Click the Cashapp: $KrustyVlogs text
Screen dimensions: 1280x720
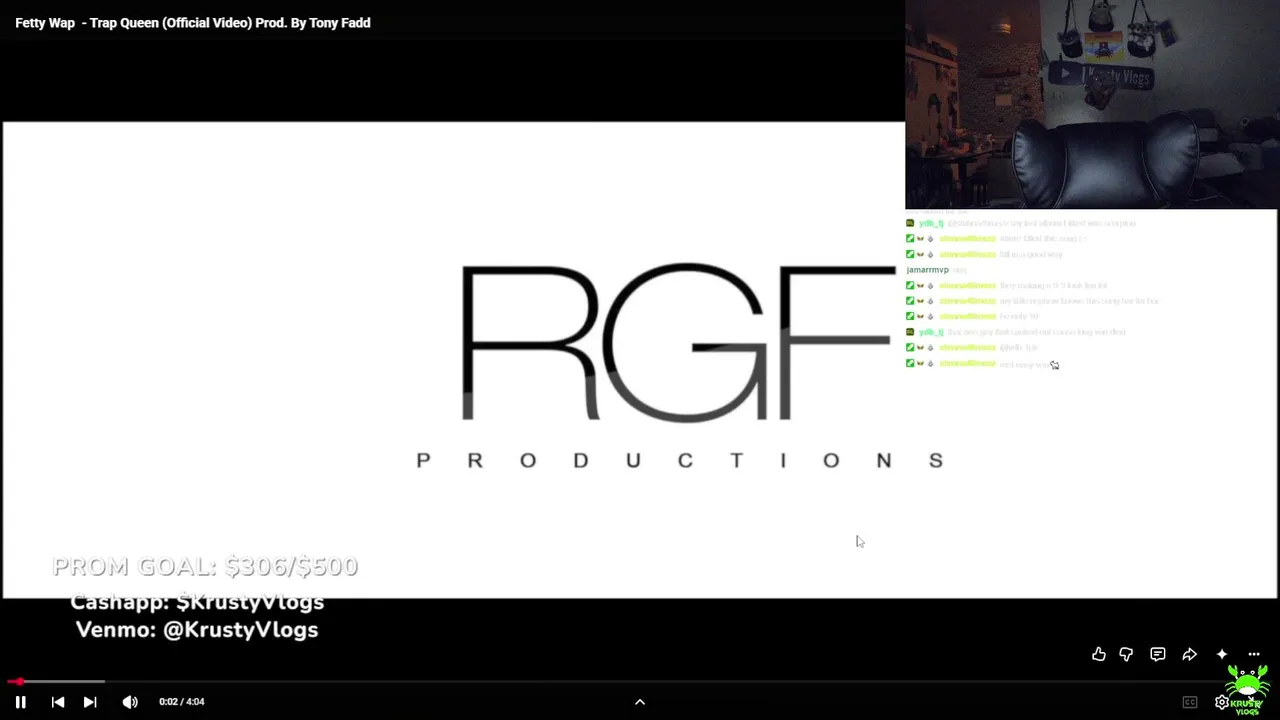197,602
